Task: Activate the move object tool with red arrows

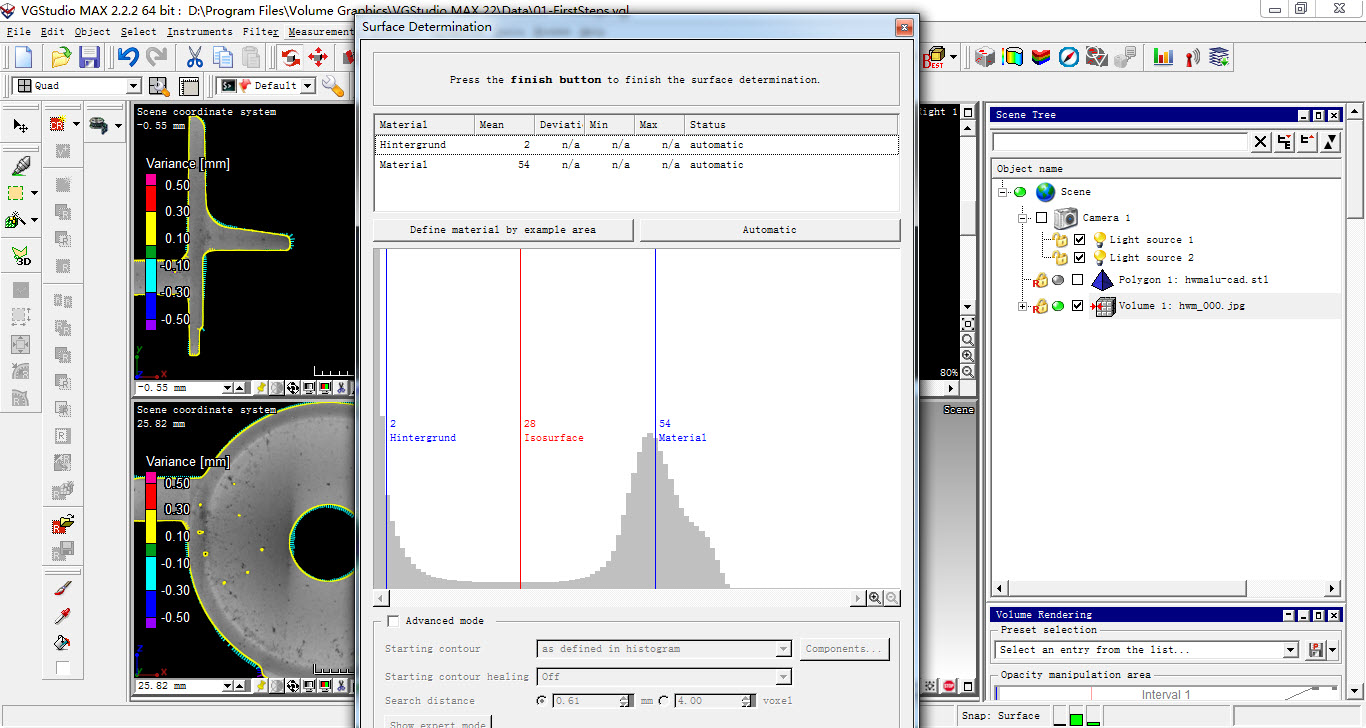Action: (318, 57)
